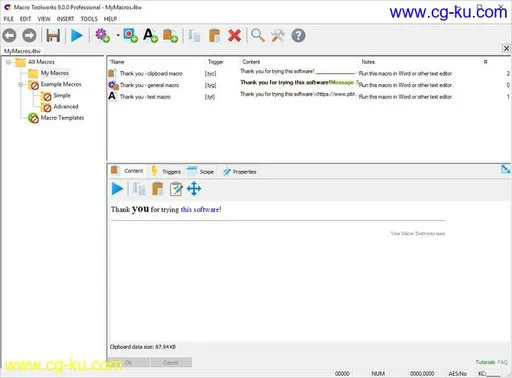512x378 pixels.
Task: Click the Paste icon in the main toolbar
Action: tap(214, 35)
